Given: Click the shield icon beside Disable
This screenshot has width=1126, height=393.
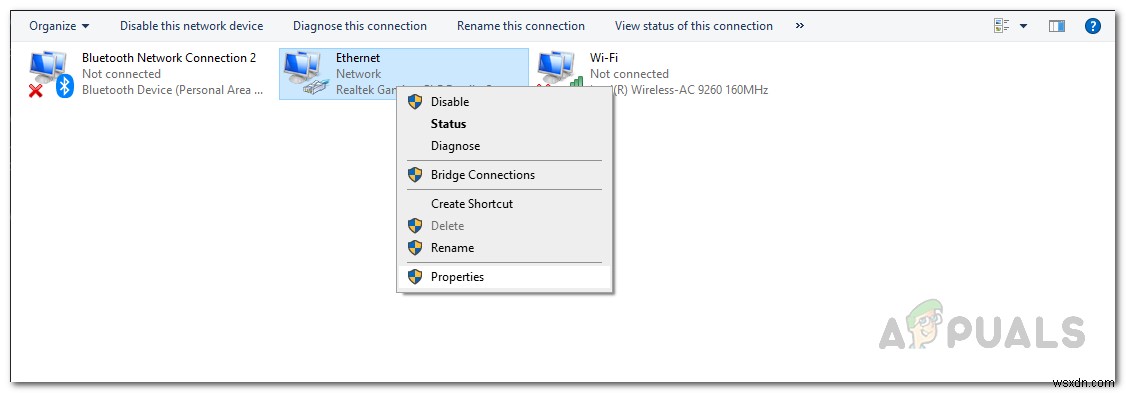Looking at the screenshot, I should pyautogui.click(x=415, y=102).
